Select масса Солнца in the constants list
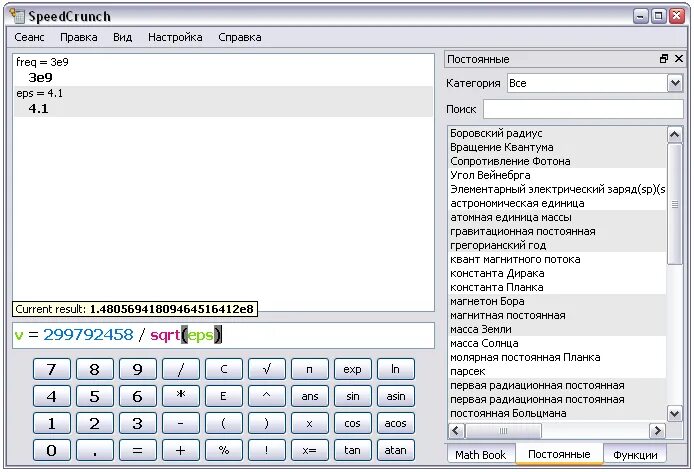This screenshot has width=694, height=472. coord(557,343)
